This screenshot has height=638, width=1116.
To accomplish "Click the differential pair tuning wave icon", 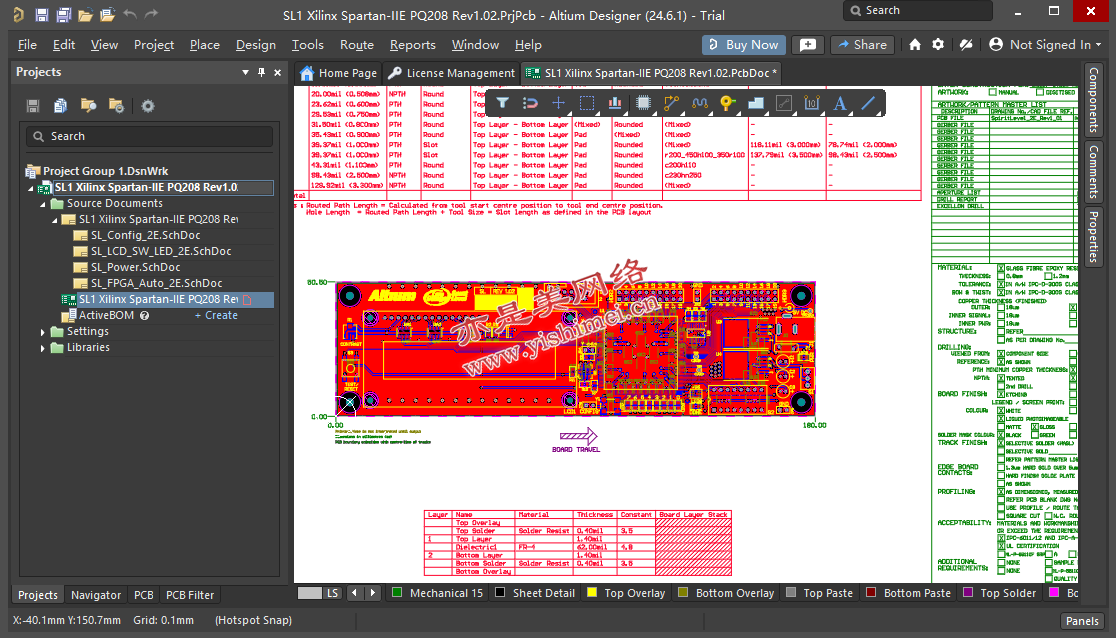I will (700, 103).
